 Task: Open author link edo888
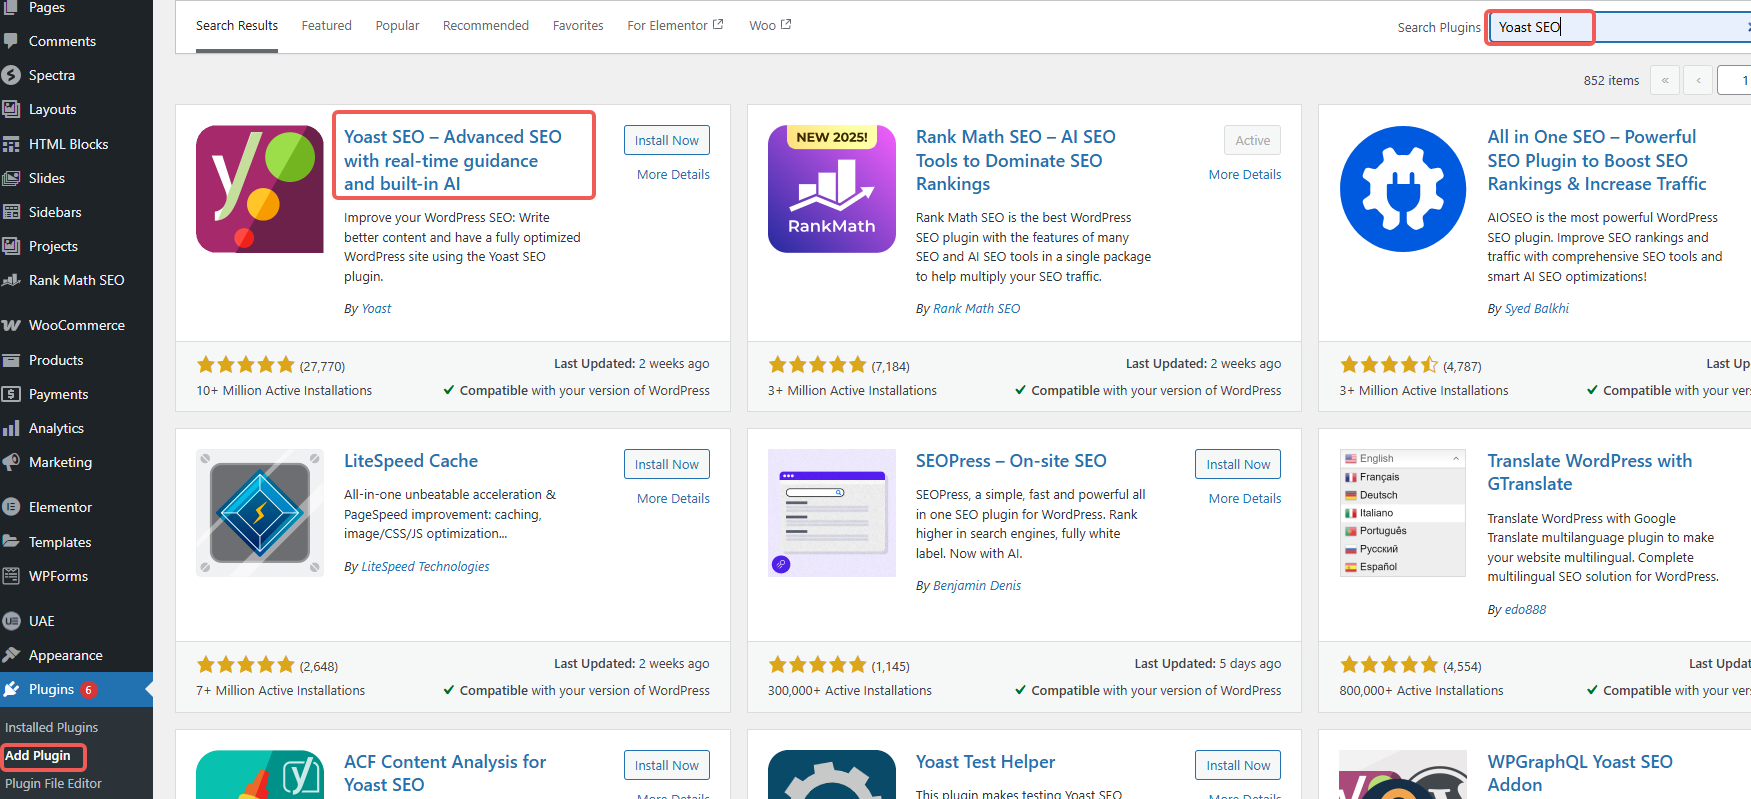pos(1525,609)
